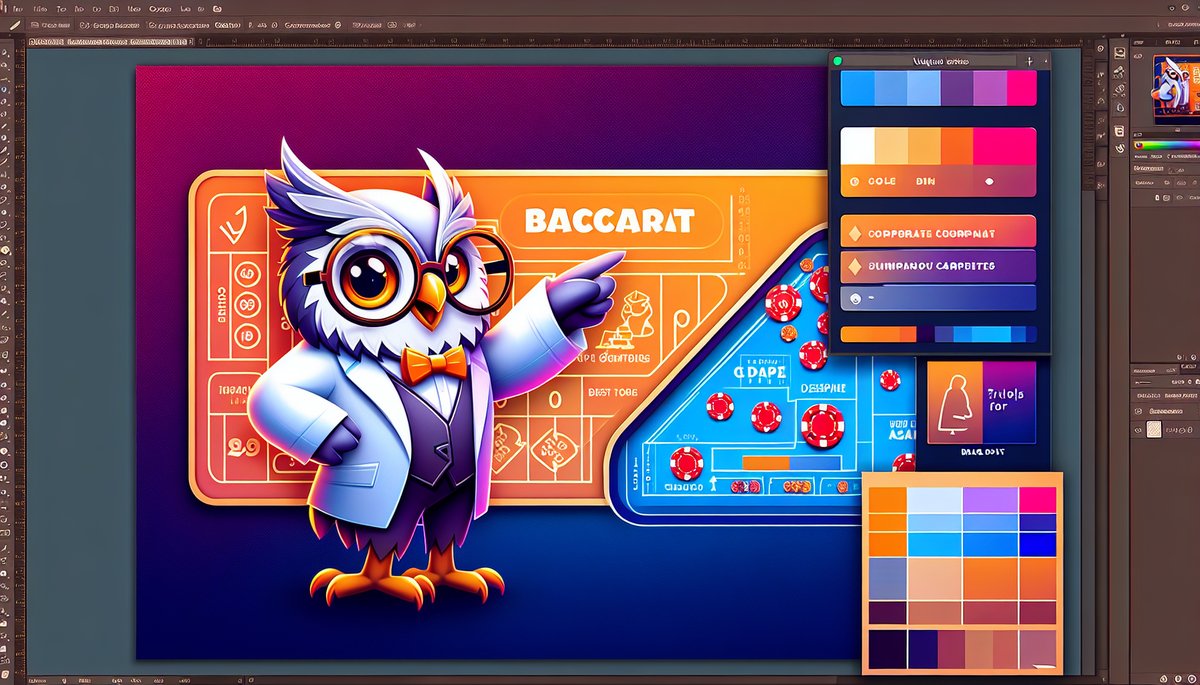Viewport: 1200px width, 685px height.
Task: Click the diamond icon beside Corporate row
Action: click(854, 234)
